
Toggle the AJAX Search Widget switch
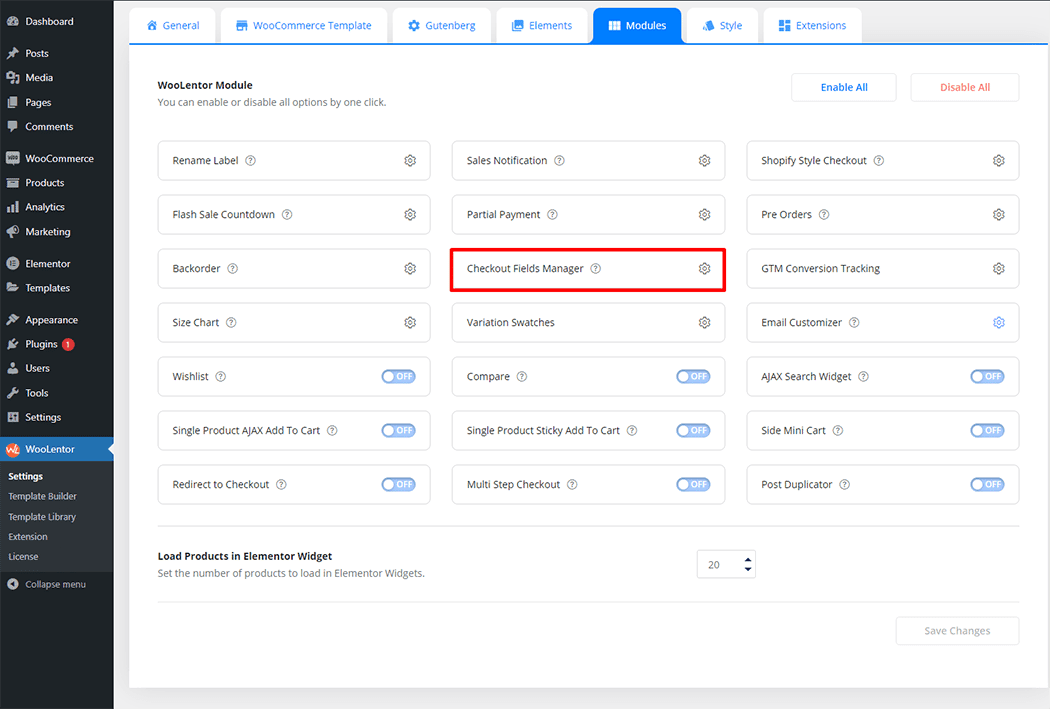(x=987, y=376)
